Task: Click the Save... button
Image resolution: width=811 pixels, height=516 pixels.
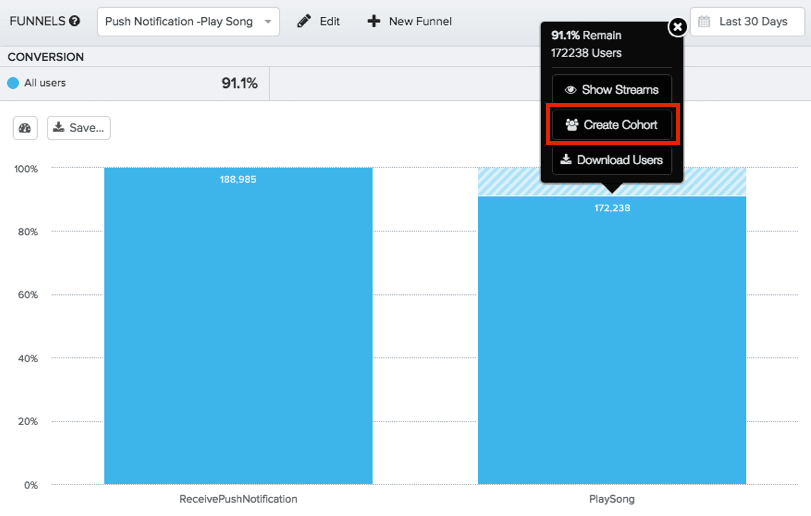Action: coord(78,128)
